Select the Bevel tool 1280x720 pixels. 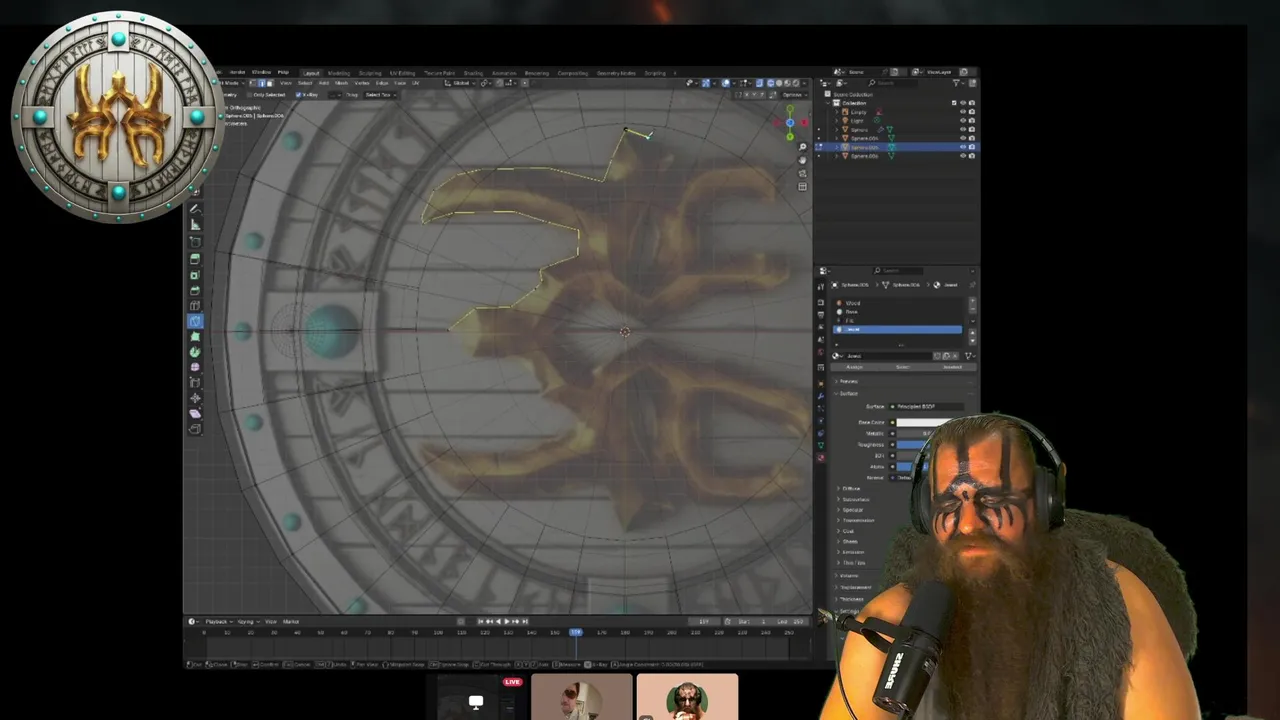click(x=195, y=290)
